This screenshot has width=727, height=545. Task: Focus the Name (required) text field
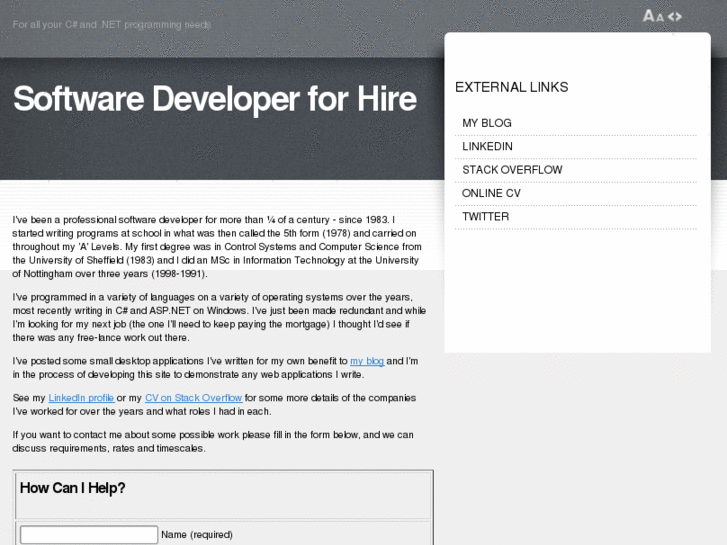point(89,535)
